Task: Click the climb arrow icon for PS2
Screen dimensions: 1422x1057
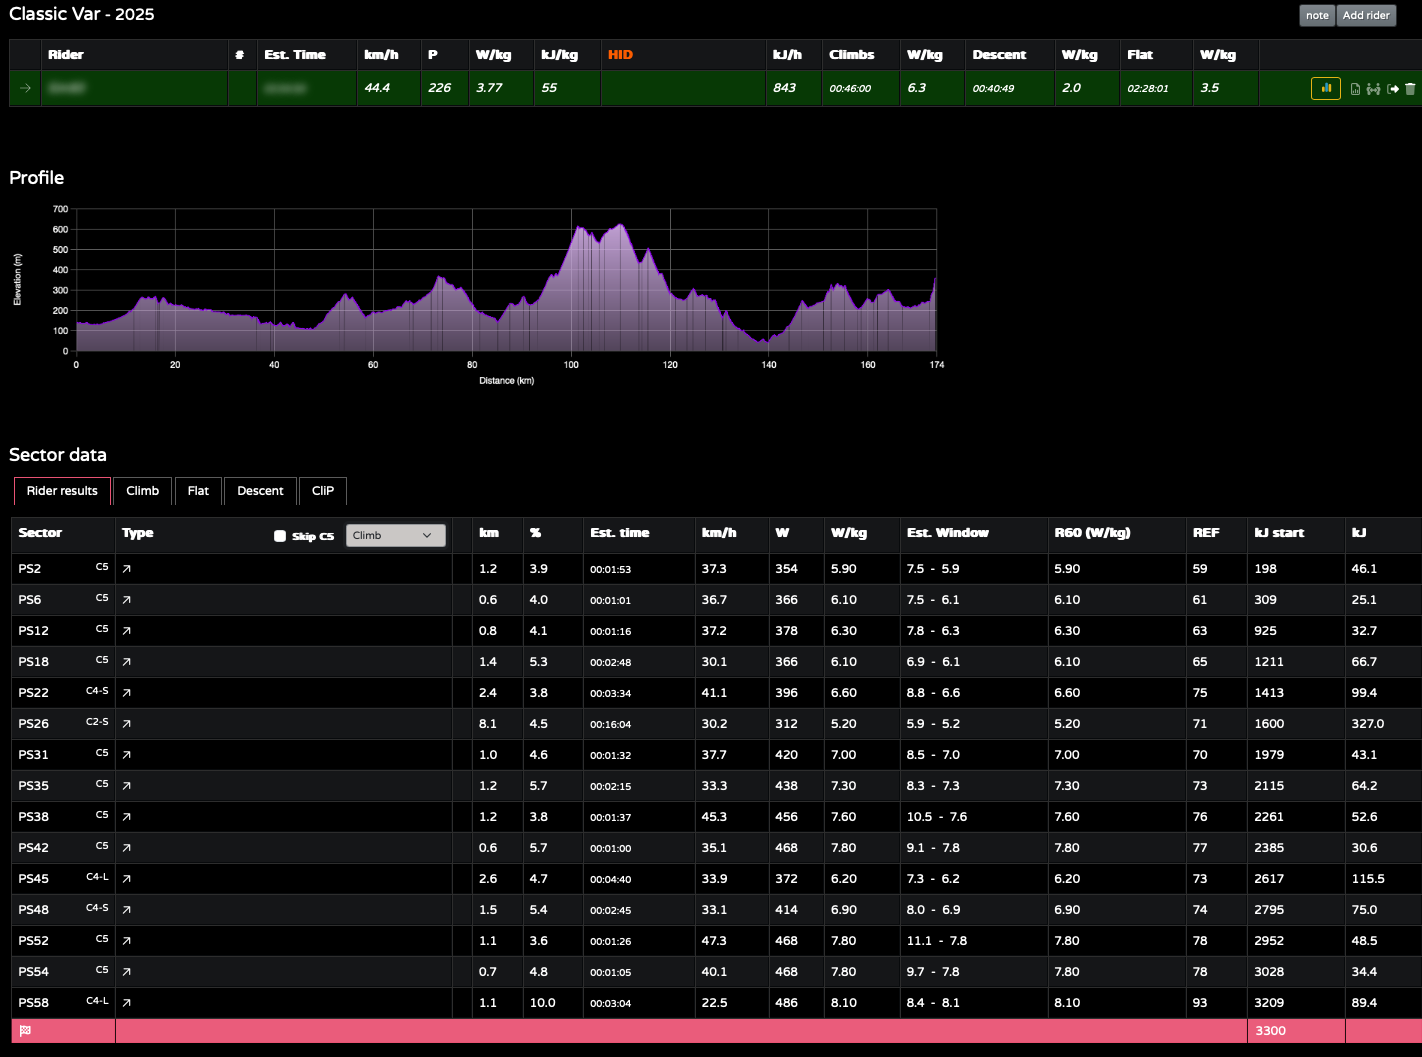Action: tap(127, 569)
